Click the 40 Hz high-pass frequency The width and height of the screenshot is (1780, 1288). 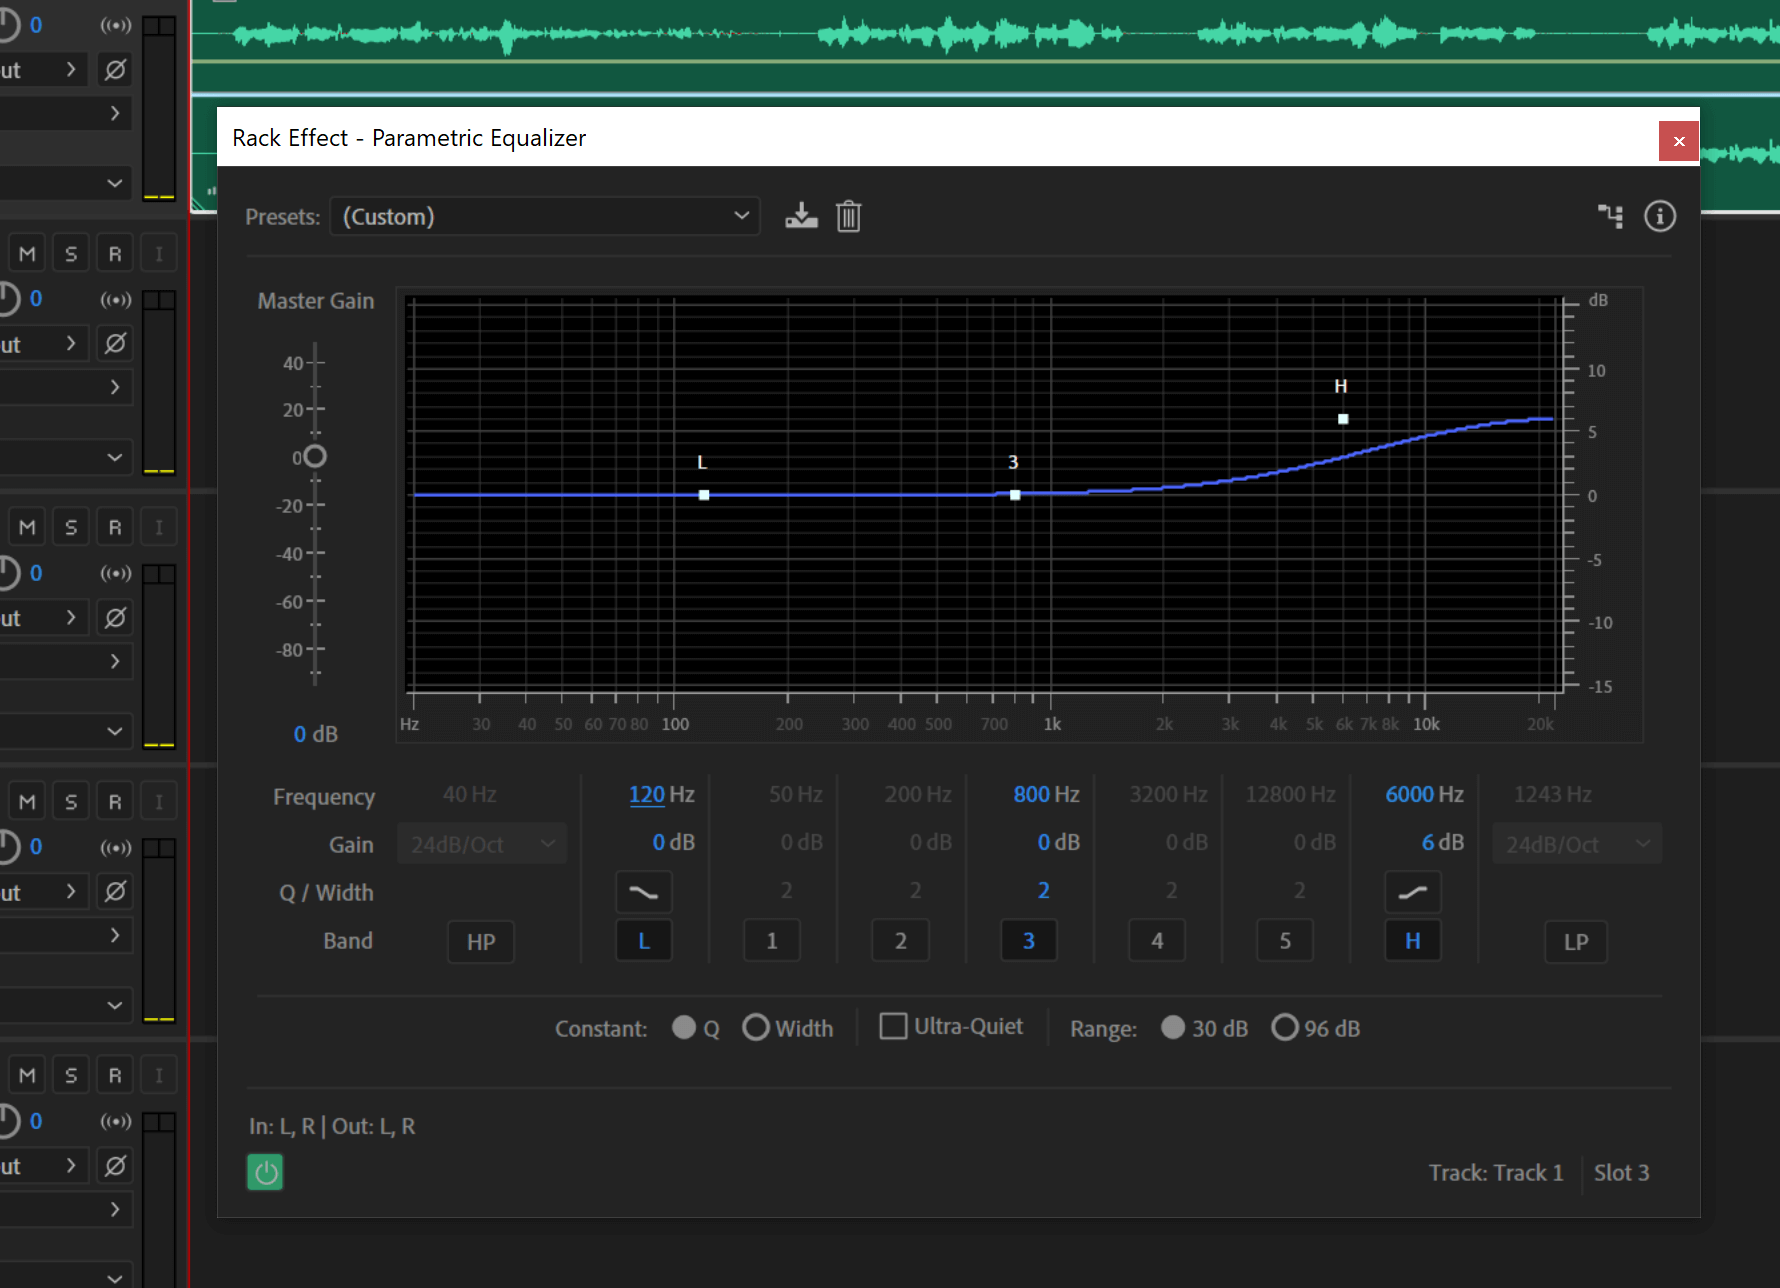click(x=469, y=795)
